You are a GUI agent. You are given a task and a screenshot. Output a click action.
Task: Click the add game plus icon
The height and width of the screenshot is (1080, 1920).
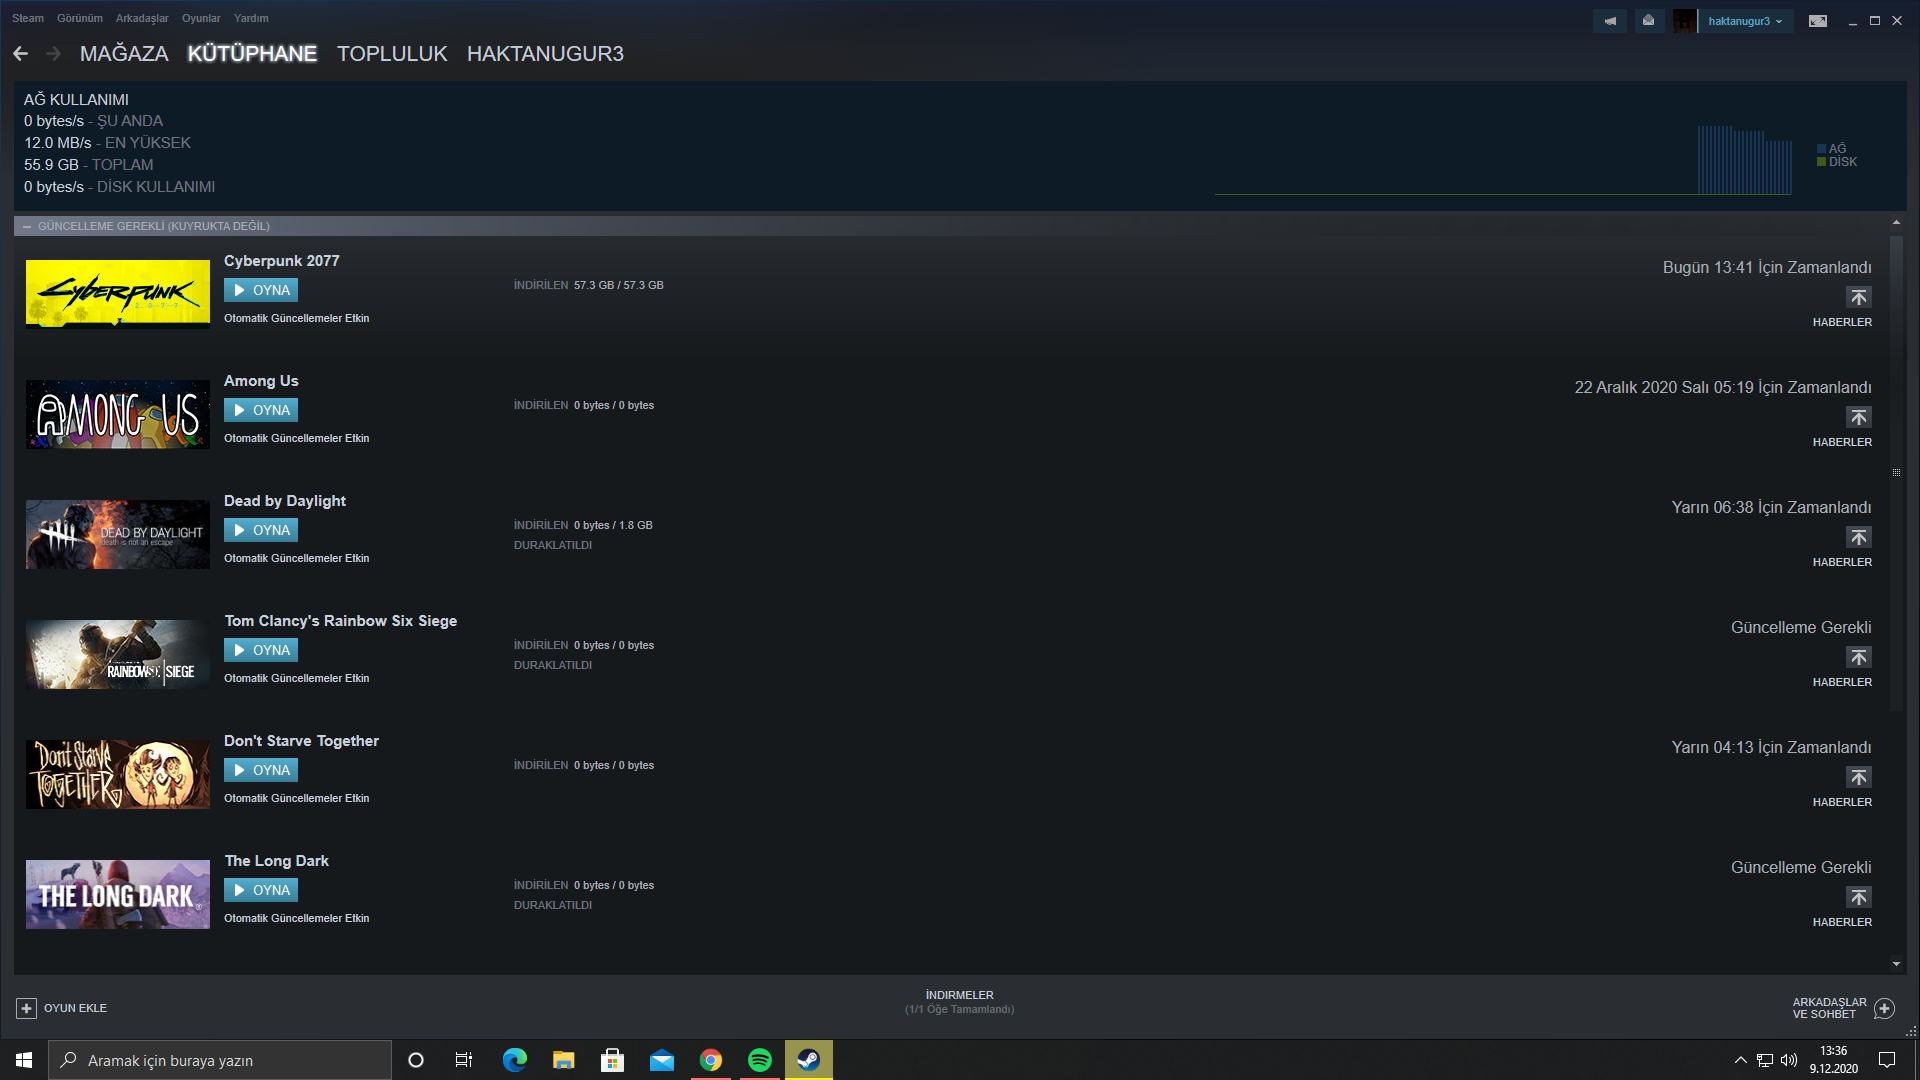(x=27, y=1008)
